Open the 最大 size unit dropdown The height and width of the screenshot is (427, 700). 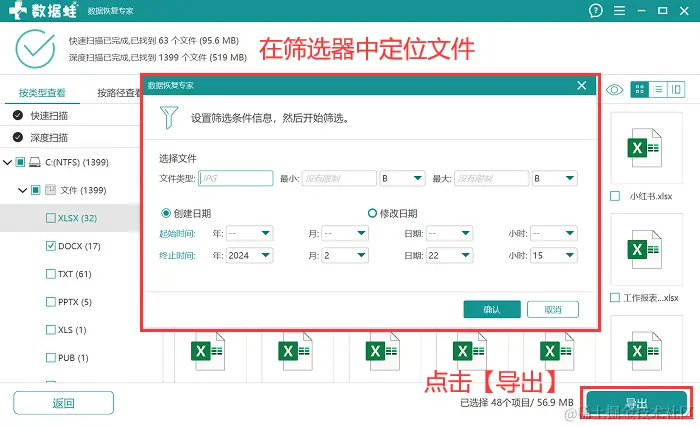pyautogui.click(x=554, y=178)
